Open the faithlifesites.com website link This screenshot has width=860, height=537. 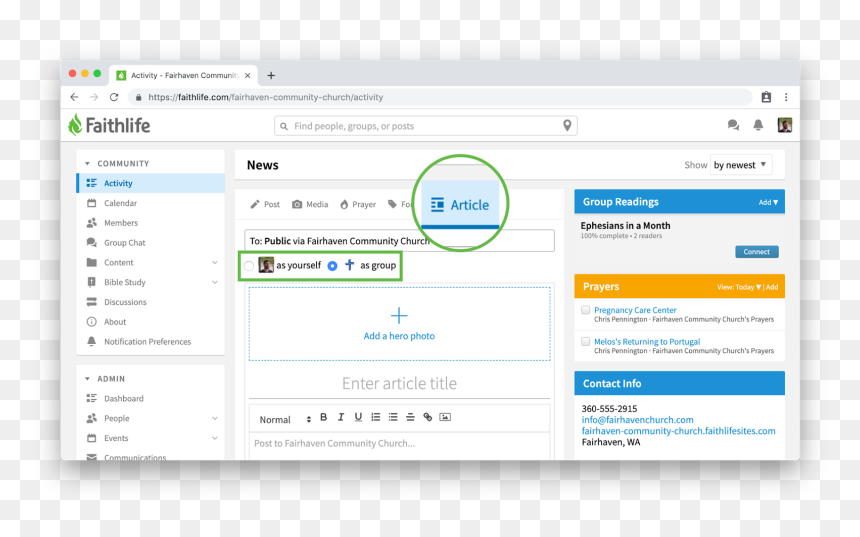point(678,431)
